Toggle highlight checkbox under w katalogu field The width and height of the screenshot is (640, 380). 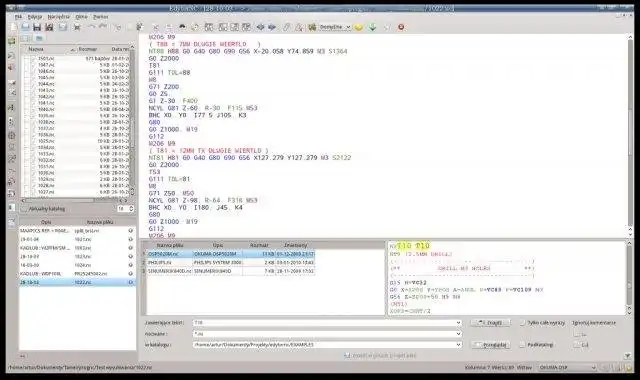[x=347, y=356]
